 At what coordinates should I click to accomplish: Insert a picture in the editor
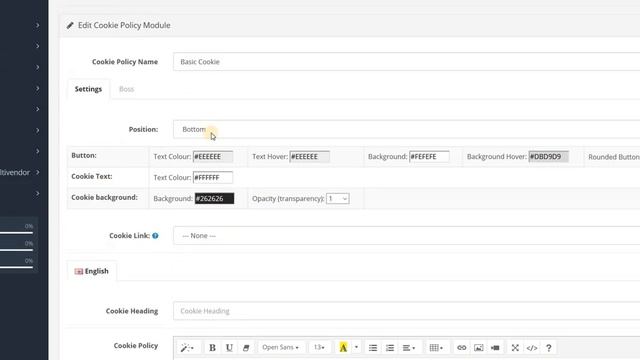click(x=478, y=348)
